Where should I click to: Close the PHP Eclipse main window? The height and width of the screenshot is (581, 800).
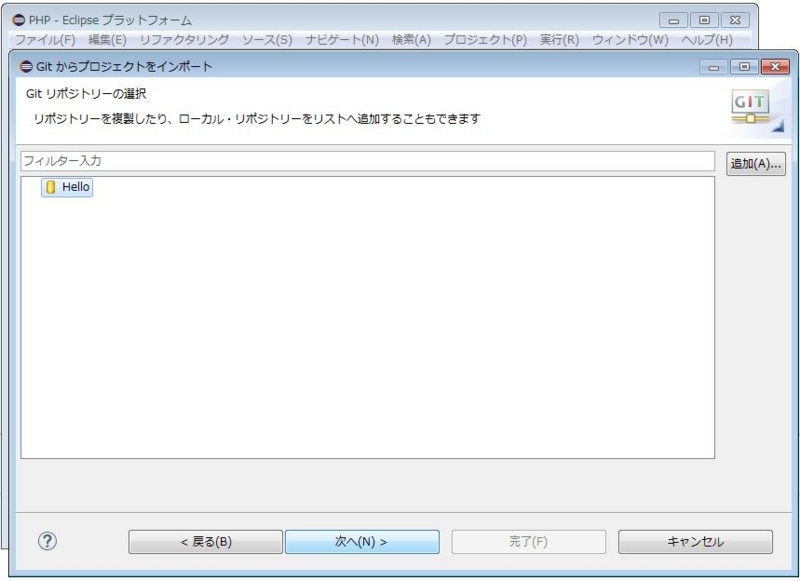[x=735, y=20]
